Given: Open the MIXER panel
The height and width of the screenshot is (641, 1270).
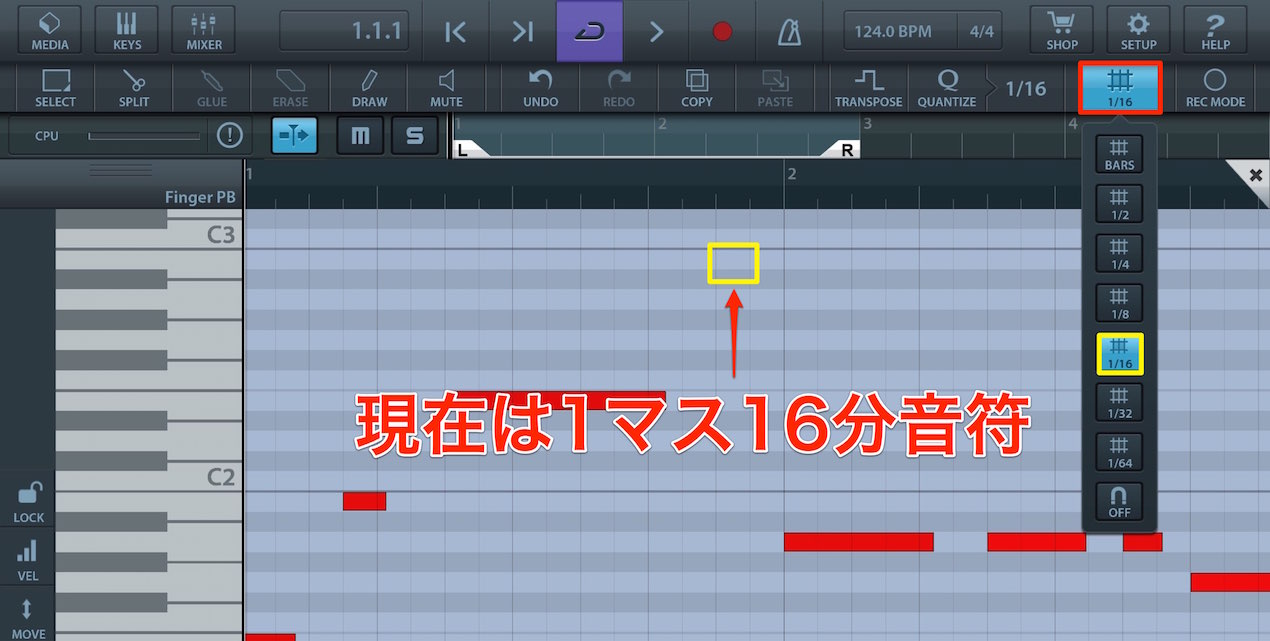Looking at the screenshot, I should 204,30.
